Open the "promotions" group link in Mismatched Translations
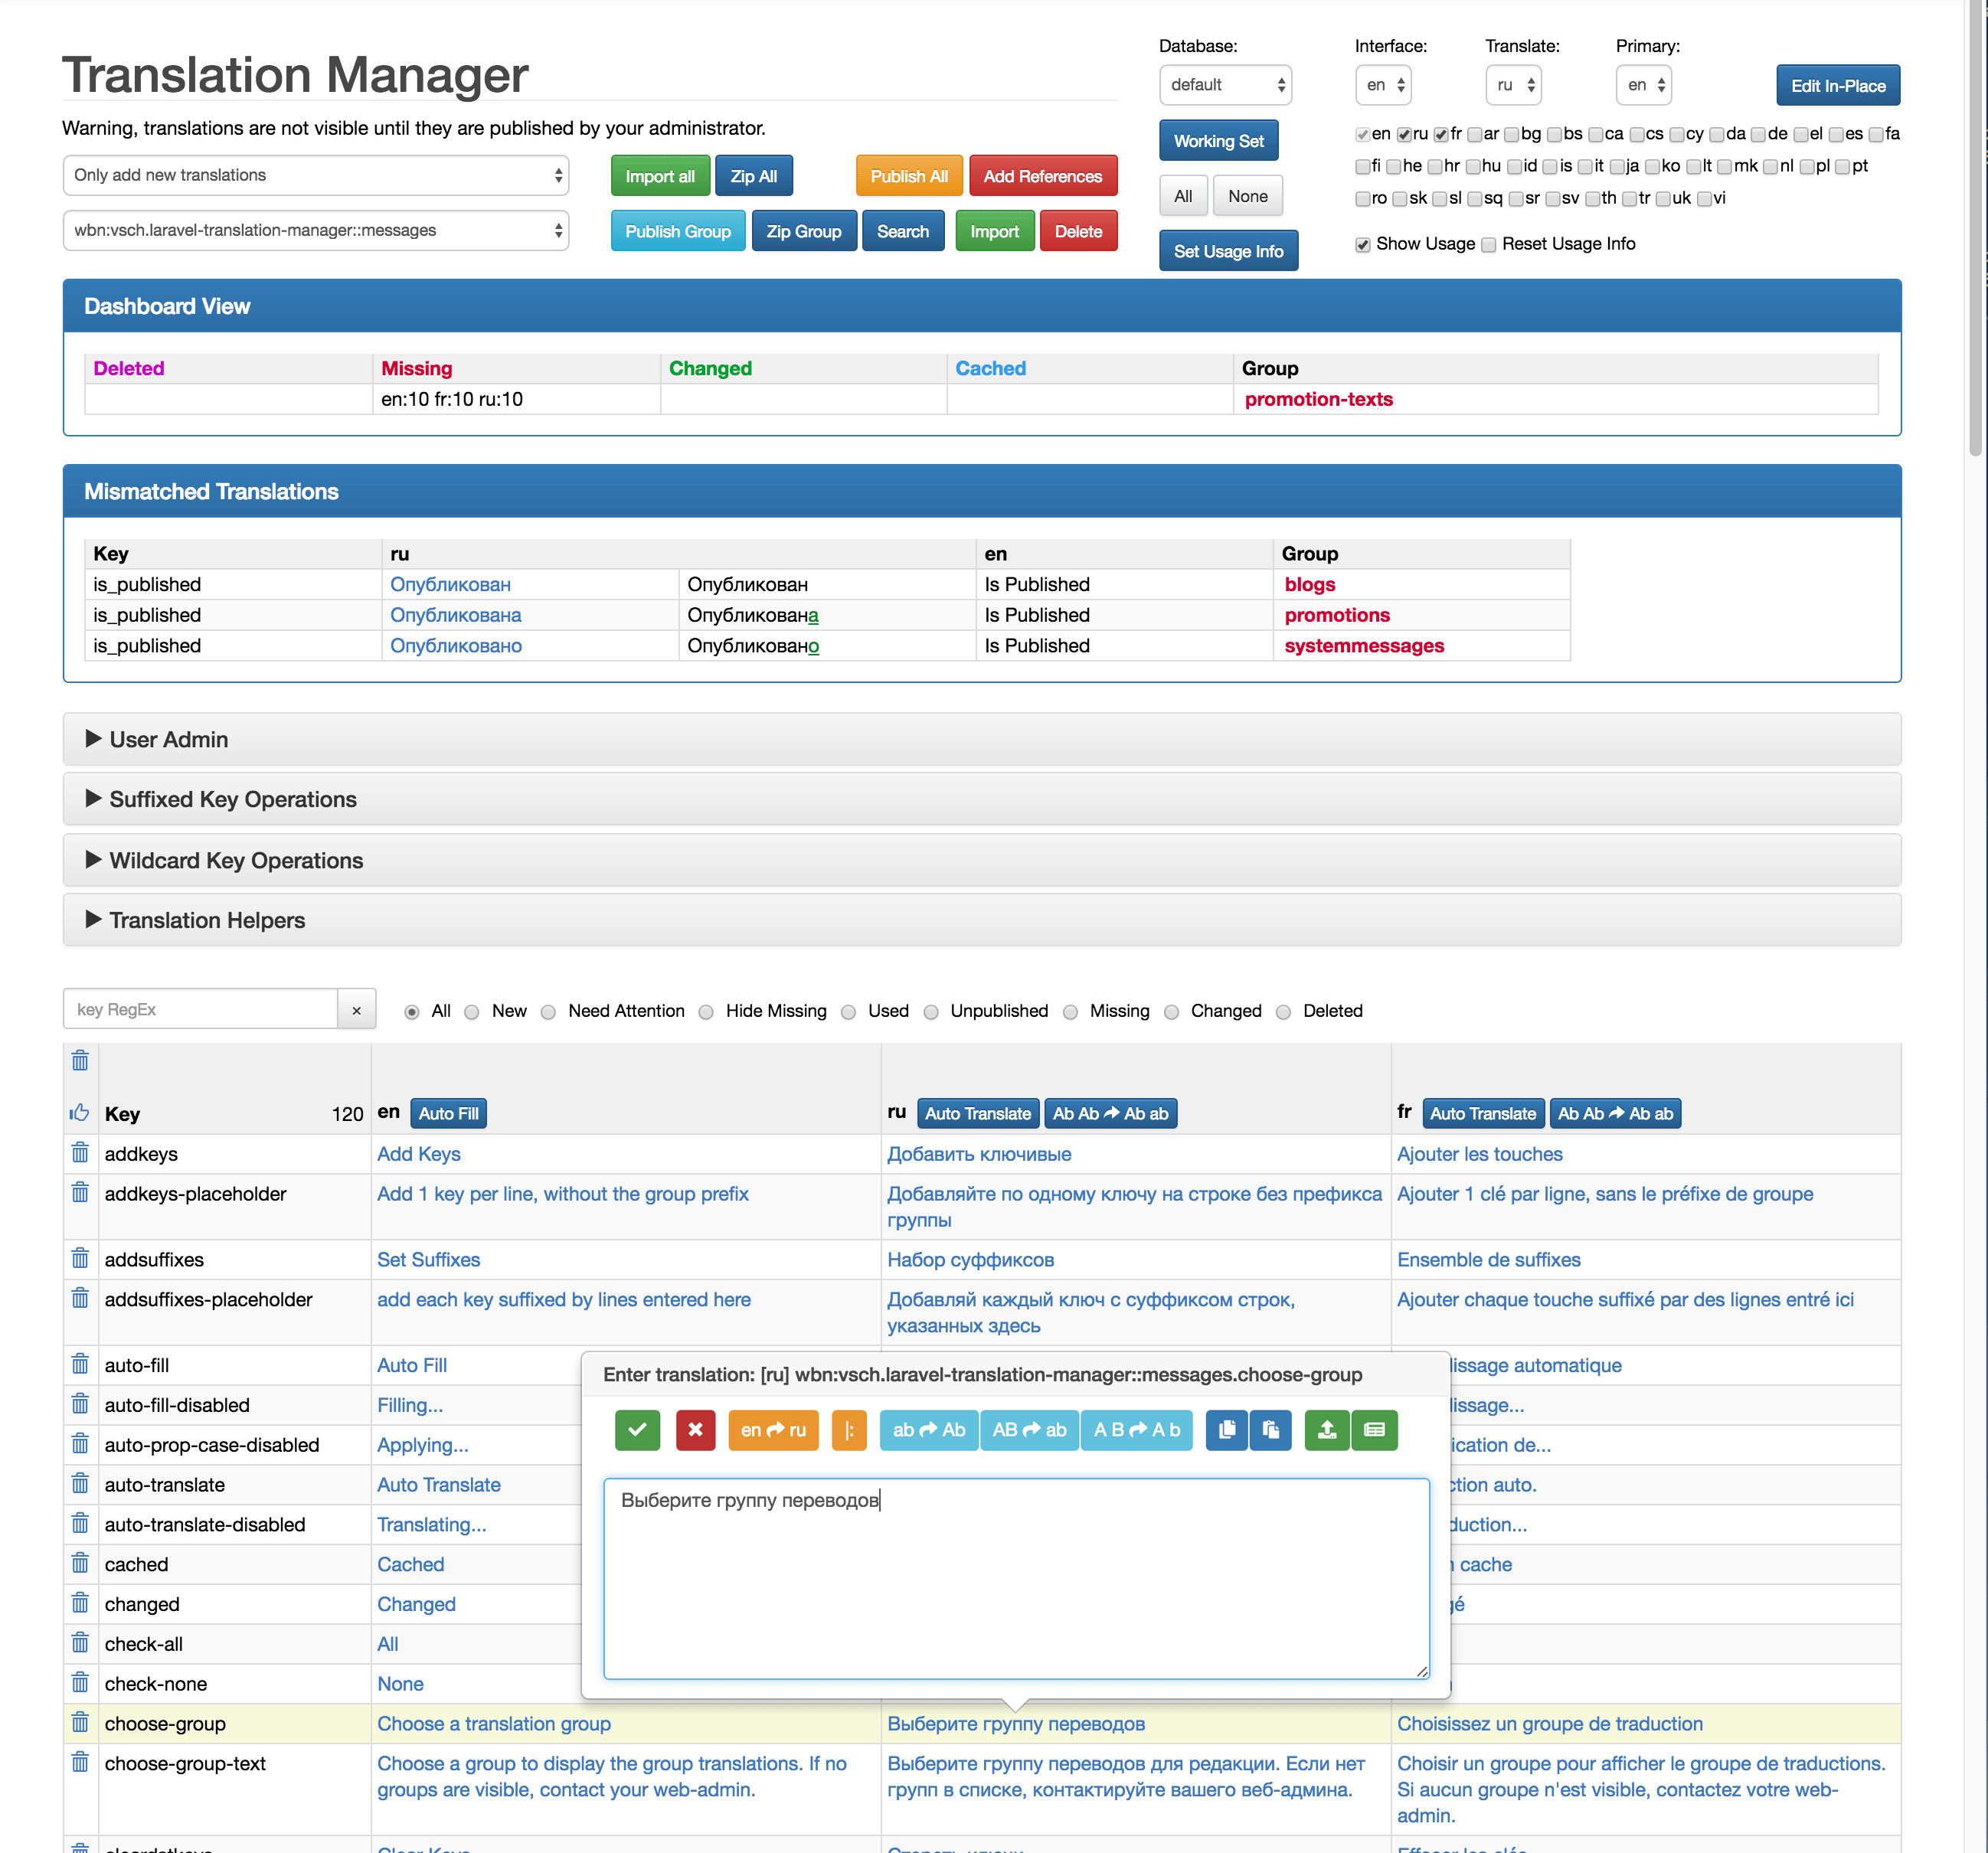 [x=1337, y=615]
